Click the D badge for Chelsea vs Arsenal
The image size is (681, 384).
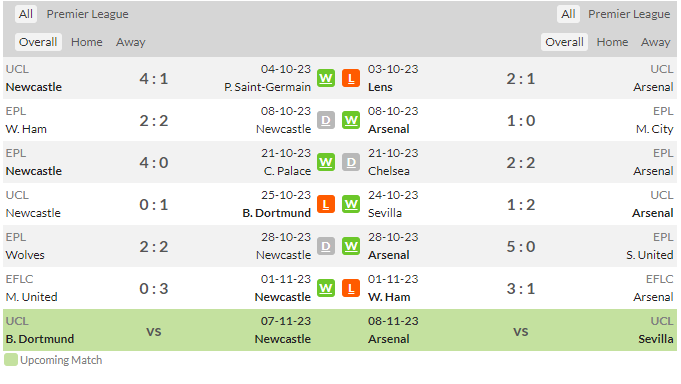click(351, 162)
